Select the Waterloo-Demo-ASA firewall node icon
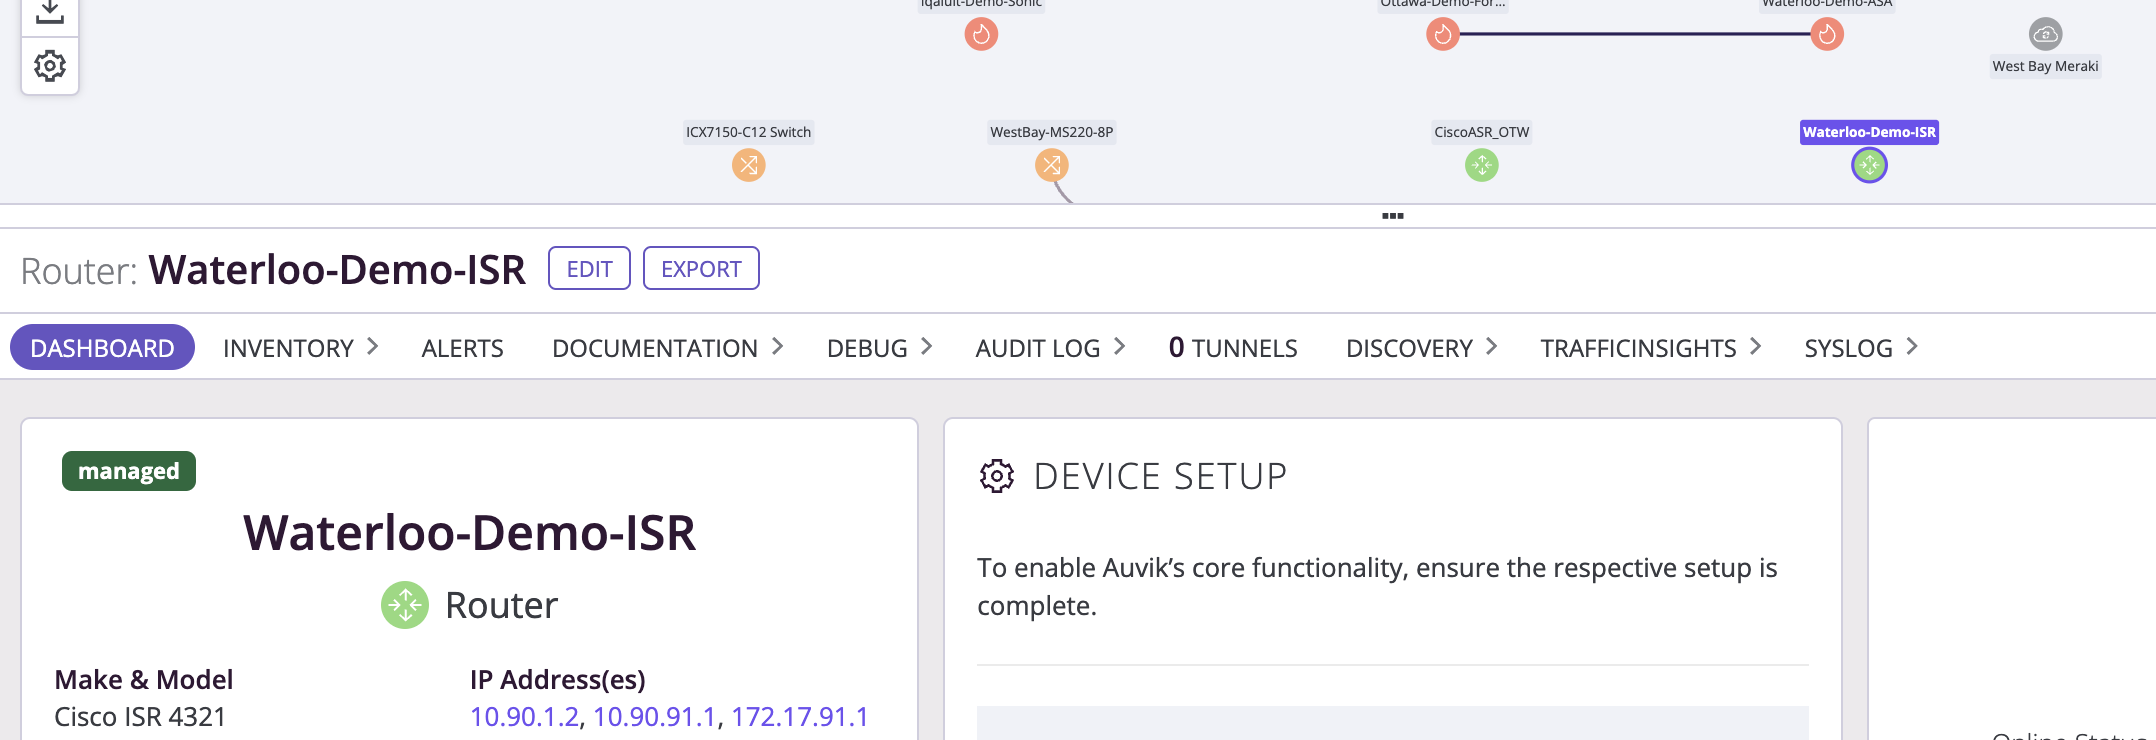This screenshot has width=2156, height=740. point(1827,34)
